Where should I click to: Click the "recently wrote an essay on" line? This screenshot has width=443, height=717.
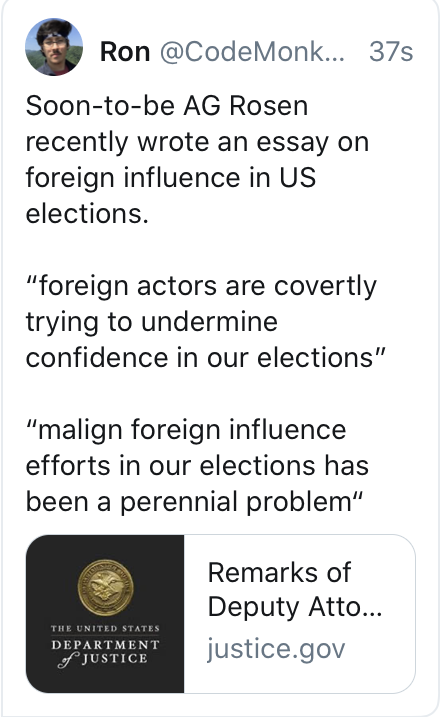click(x=197, y=143)
